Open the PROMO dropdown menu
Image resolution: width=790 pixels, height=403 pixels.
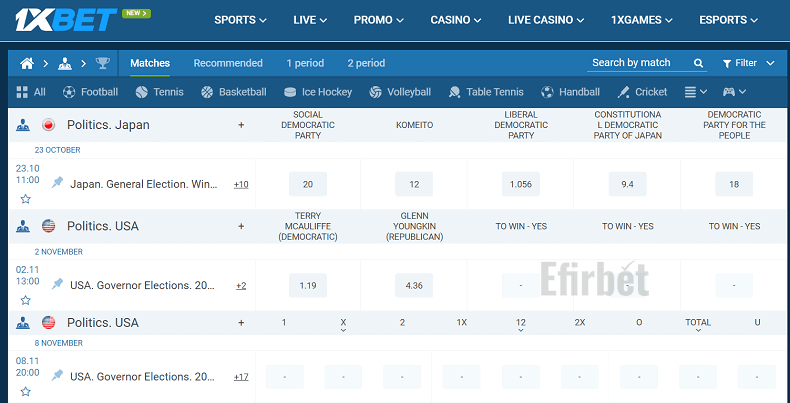tap(378, 20)
